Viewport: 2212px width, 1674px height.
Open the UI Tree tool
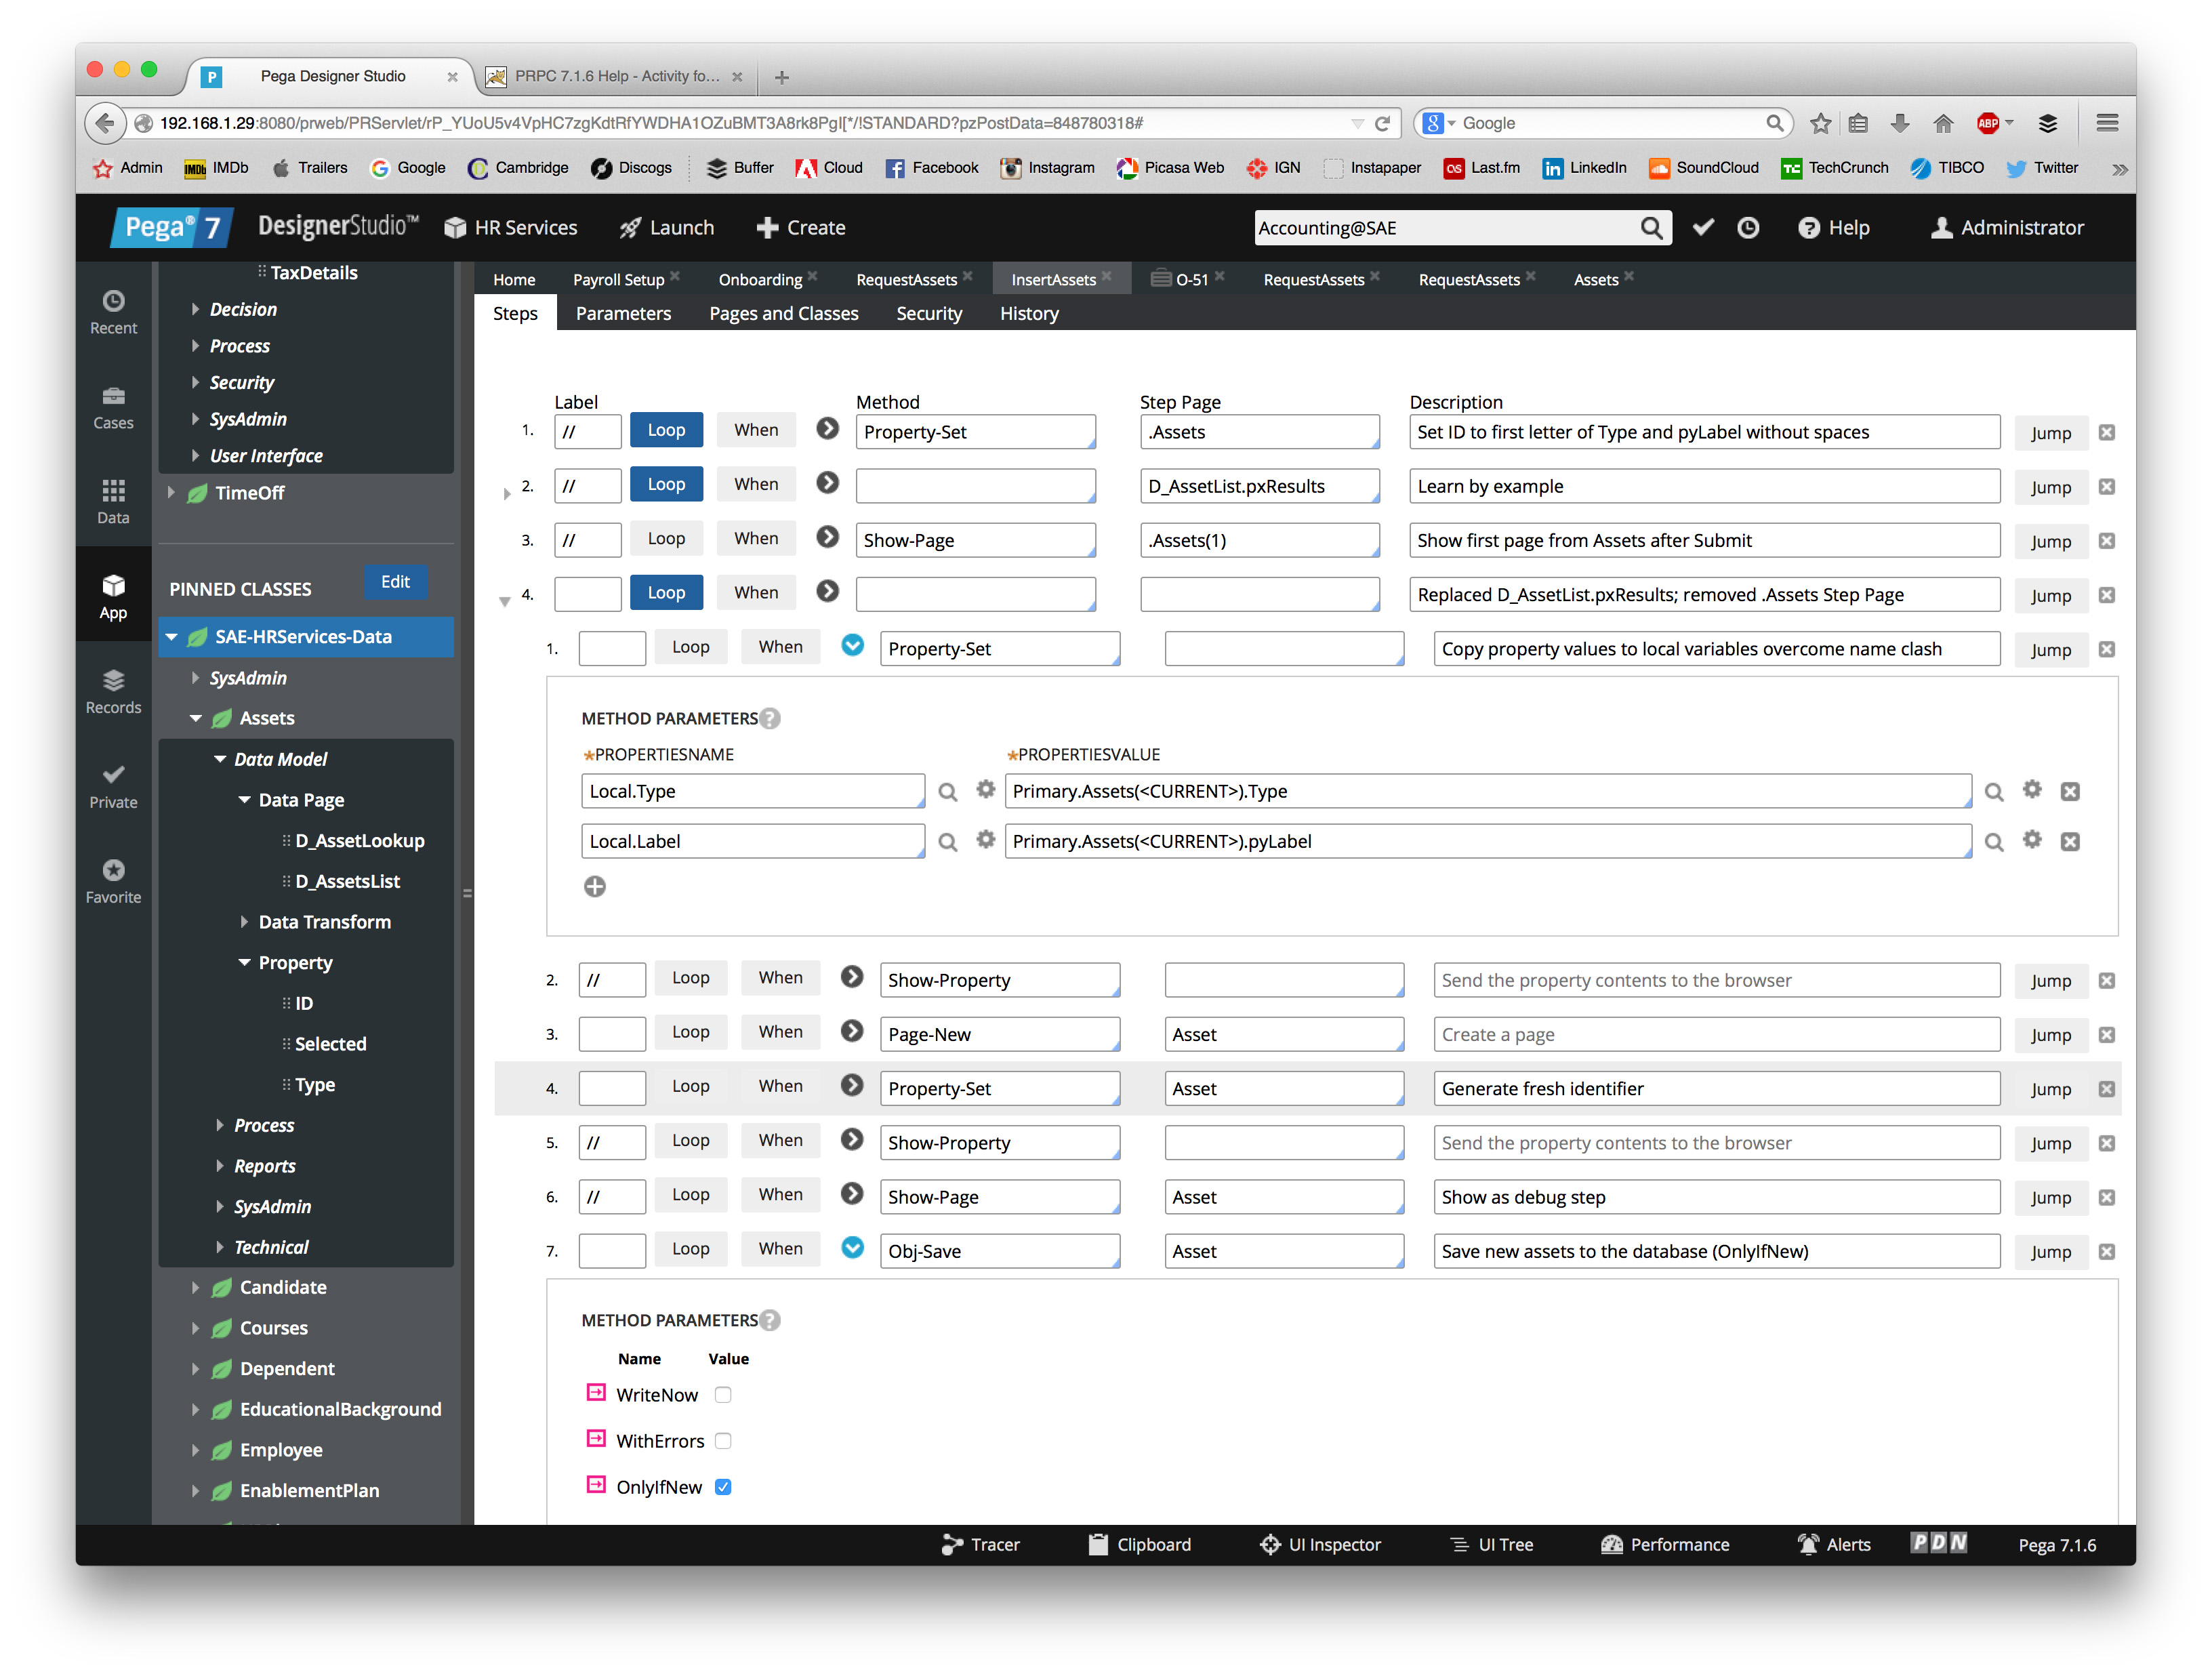point(1492,1544)
